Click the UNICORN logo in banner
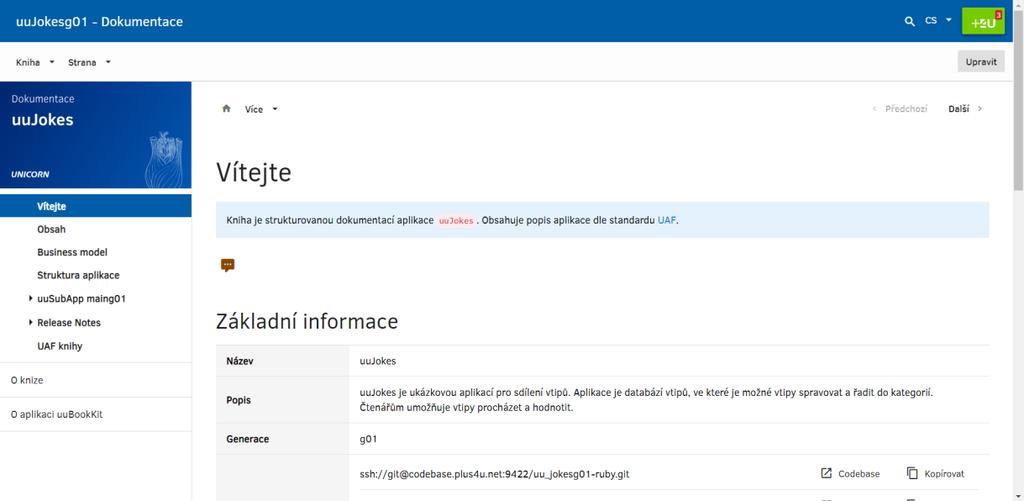The image size is (1024, 501). pos(30,174)
